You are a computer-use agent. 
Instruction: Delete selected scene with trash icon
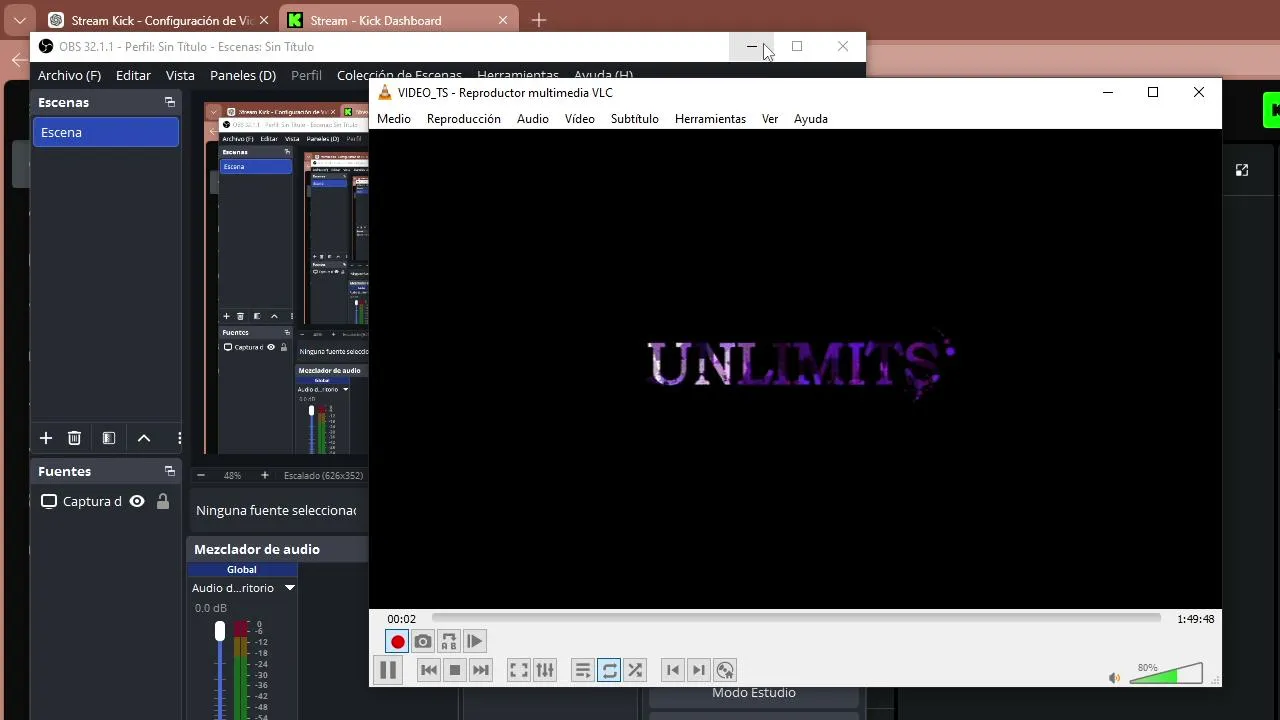tap(74, 438)
